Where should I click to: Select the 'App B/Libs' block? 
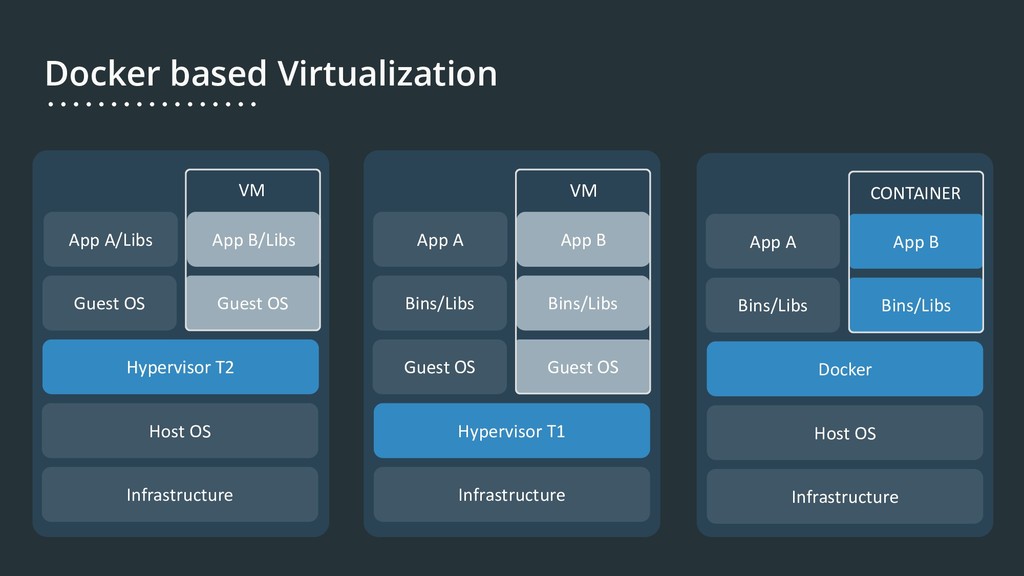coord(253,240)
